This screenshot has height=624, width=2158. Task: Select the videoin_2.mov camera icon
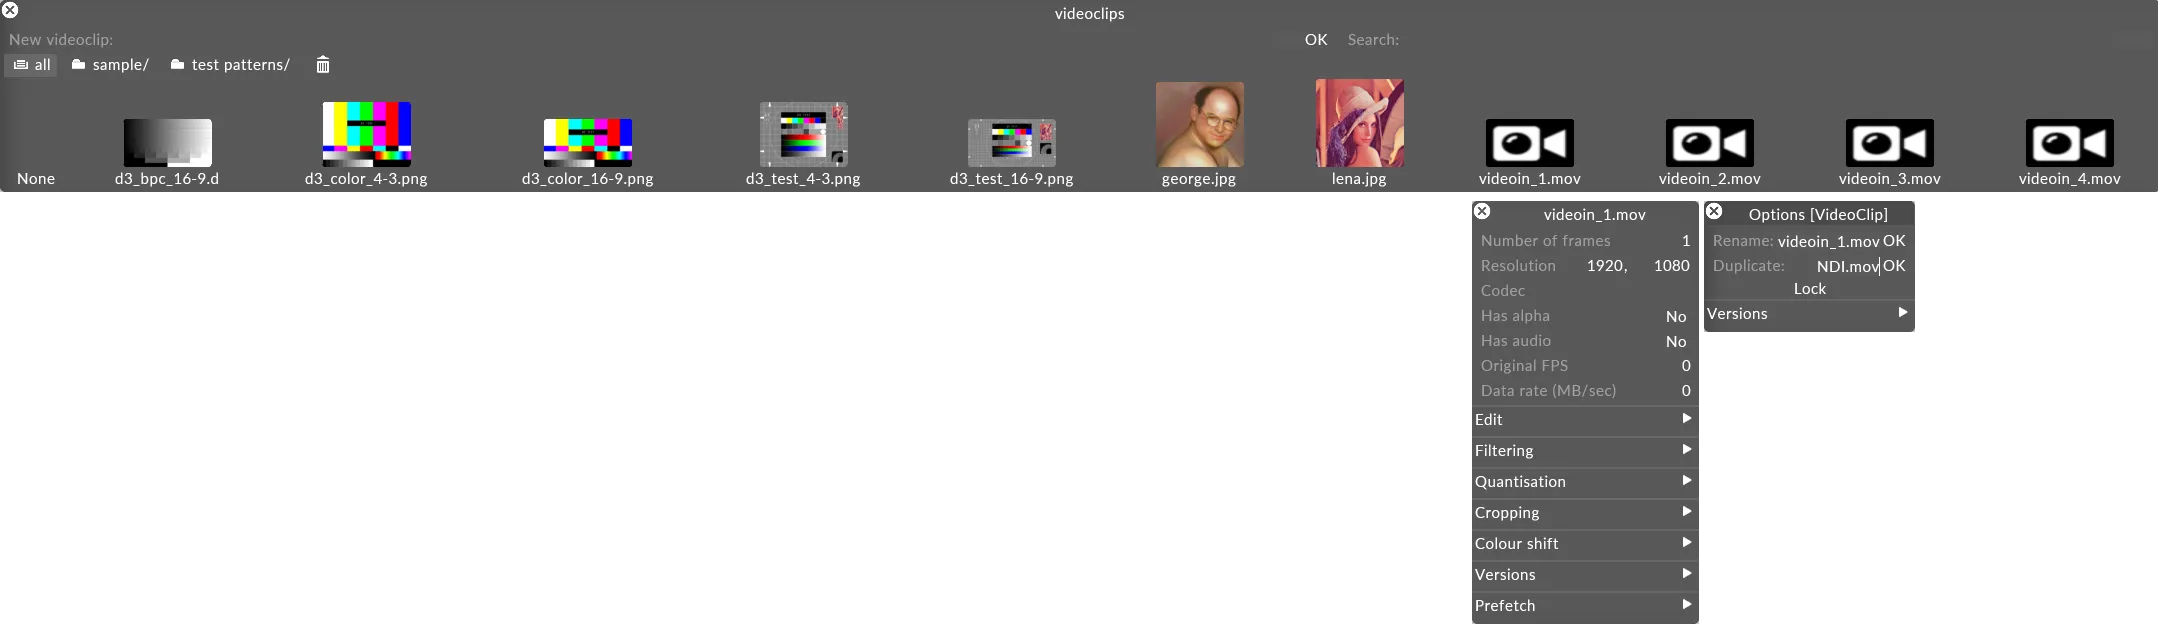coord(1709,143)
